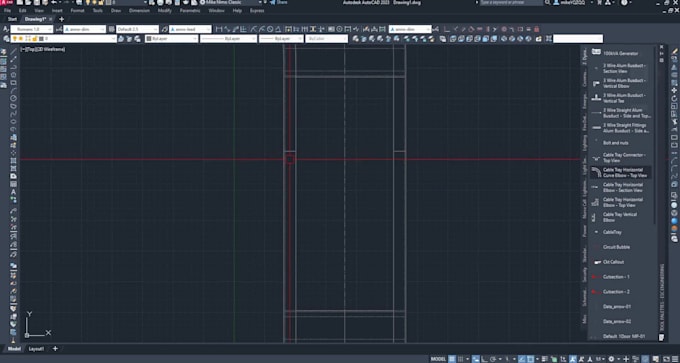Select the 100kVA Generator palette tool

click(x=621, y=53)
